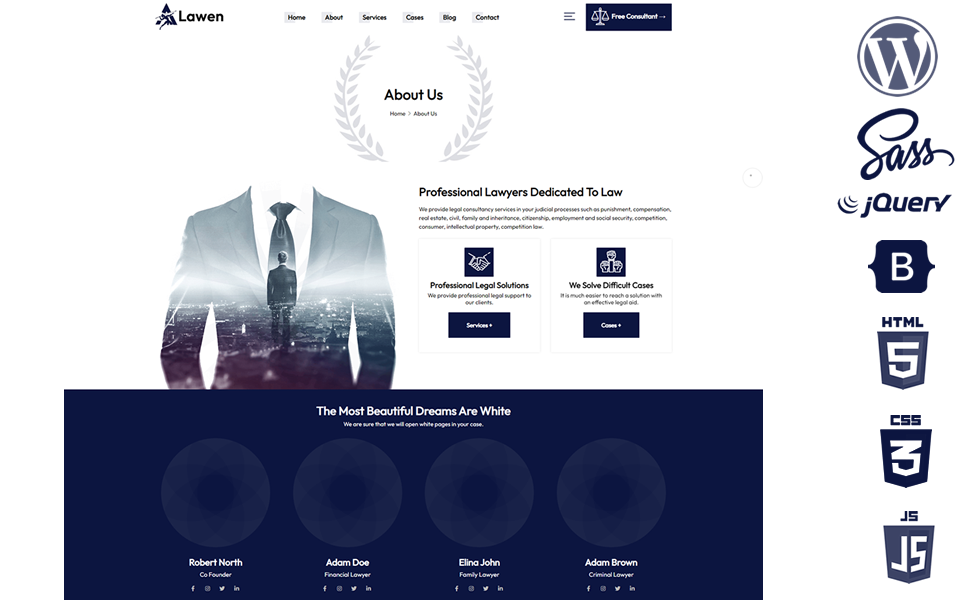
Task: Click the Home breadcrumb link
Action: coord(397,114)
